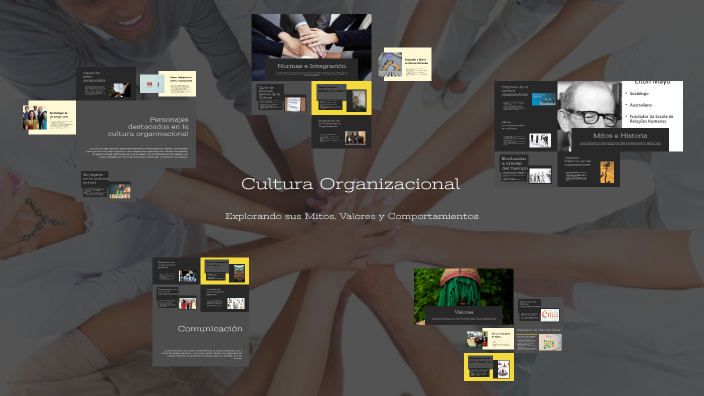Select the dark slide beside the yellow Comunicación slide
The height and width of the screenshot is (396, 704).
coord(176,271)
